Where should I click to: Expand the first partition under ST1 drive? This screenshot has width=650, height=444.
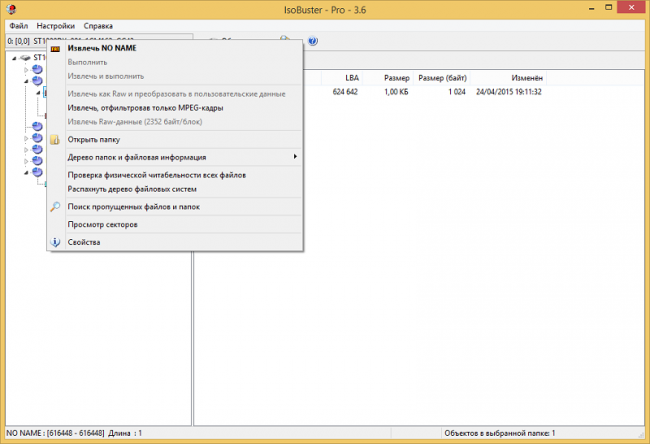(26, 70)
